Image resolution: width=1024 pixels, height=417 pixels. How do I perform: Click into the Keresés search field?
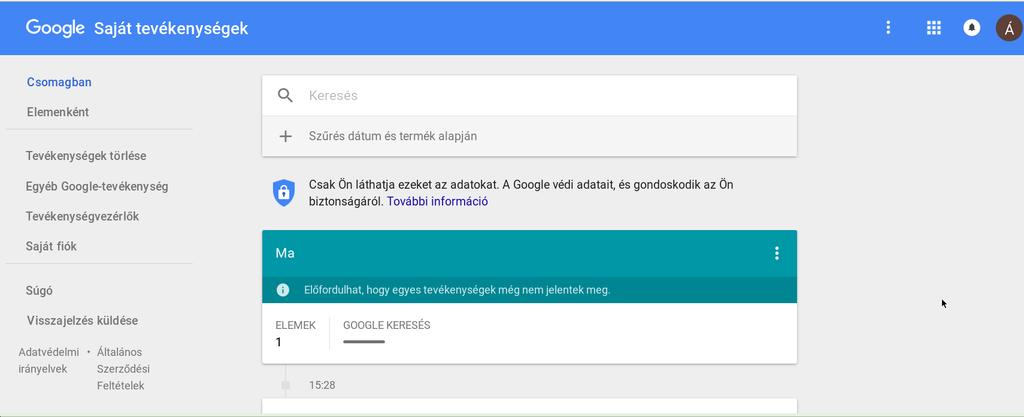[529, 95]
